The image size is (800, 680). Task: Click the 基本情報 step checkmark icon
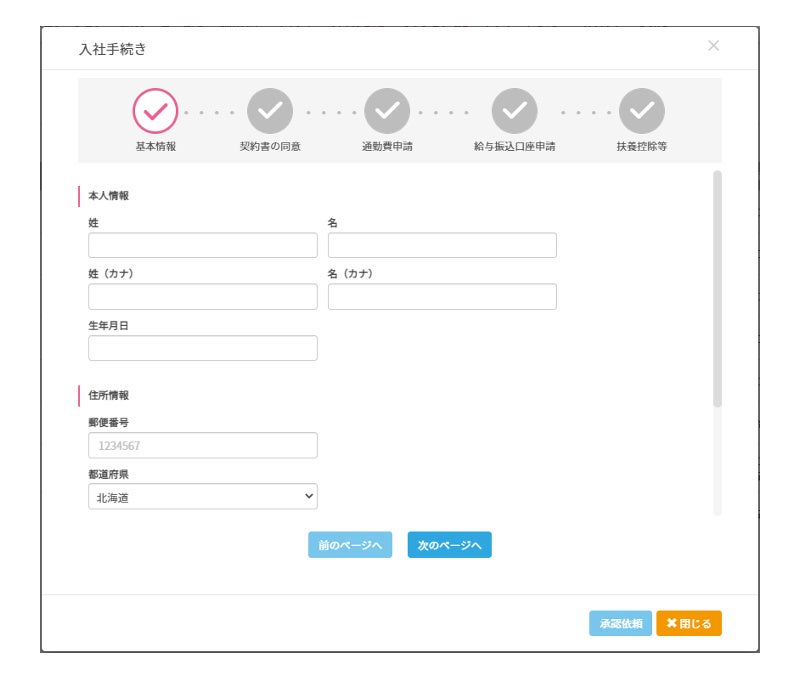(155, 112)
